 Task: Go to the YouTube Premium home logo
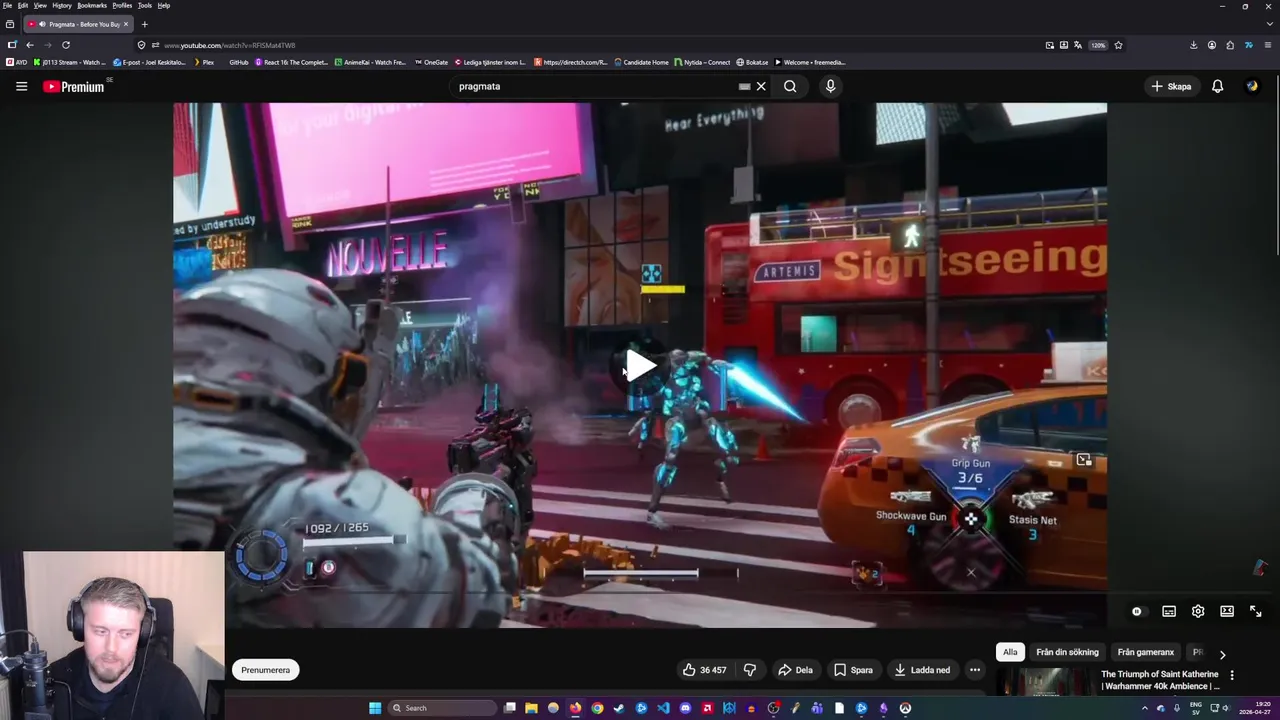[x=73, y=87]
